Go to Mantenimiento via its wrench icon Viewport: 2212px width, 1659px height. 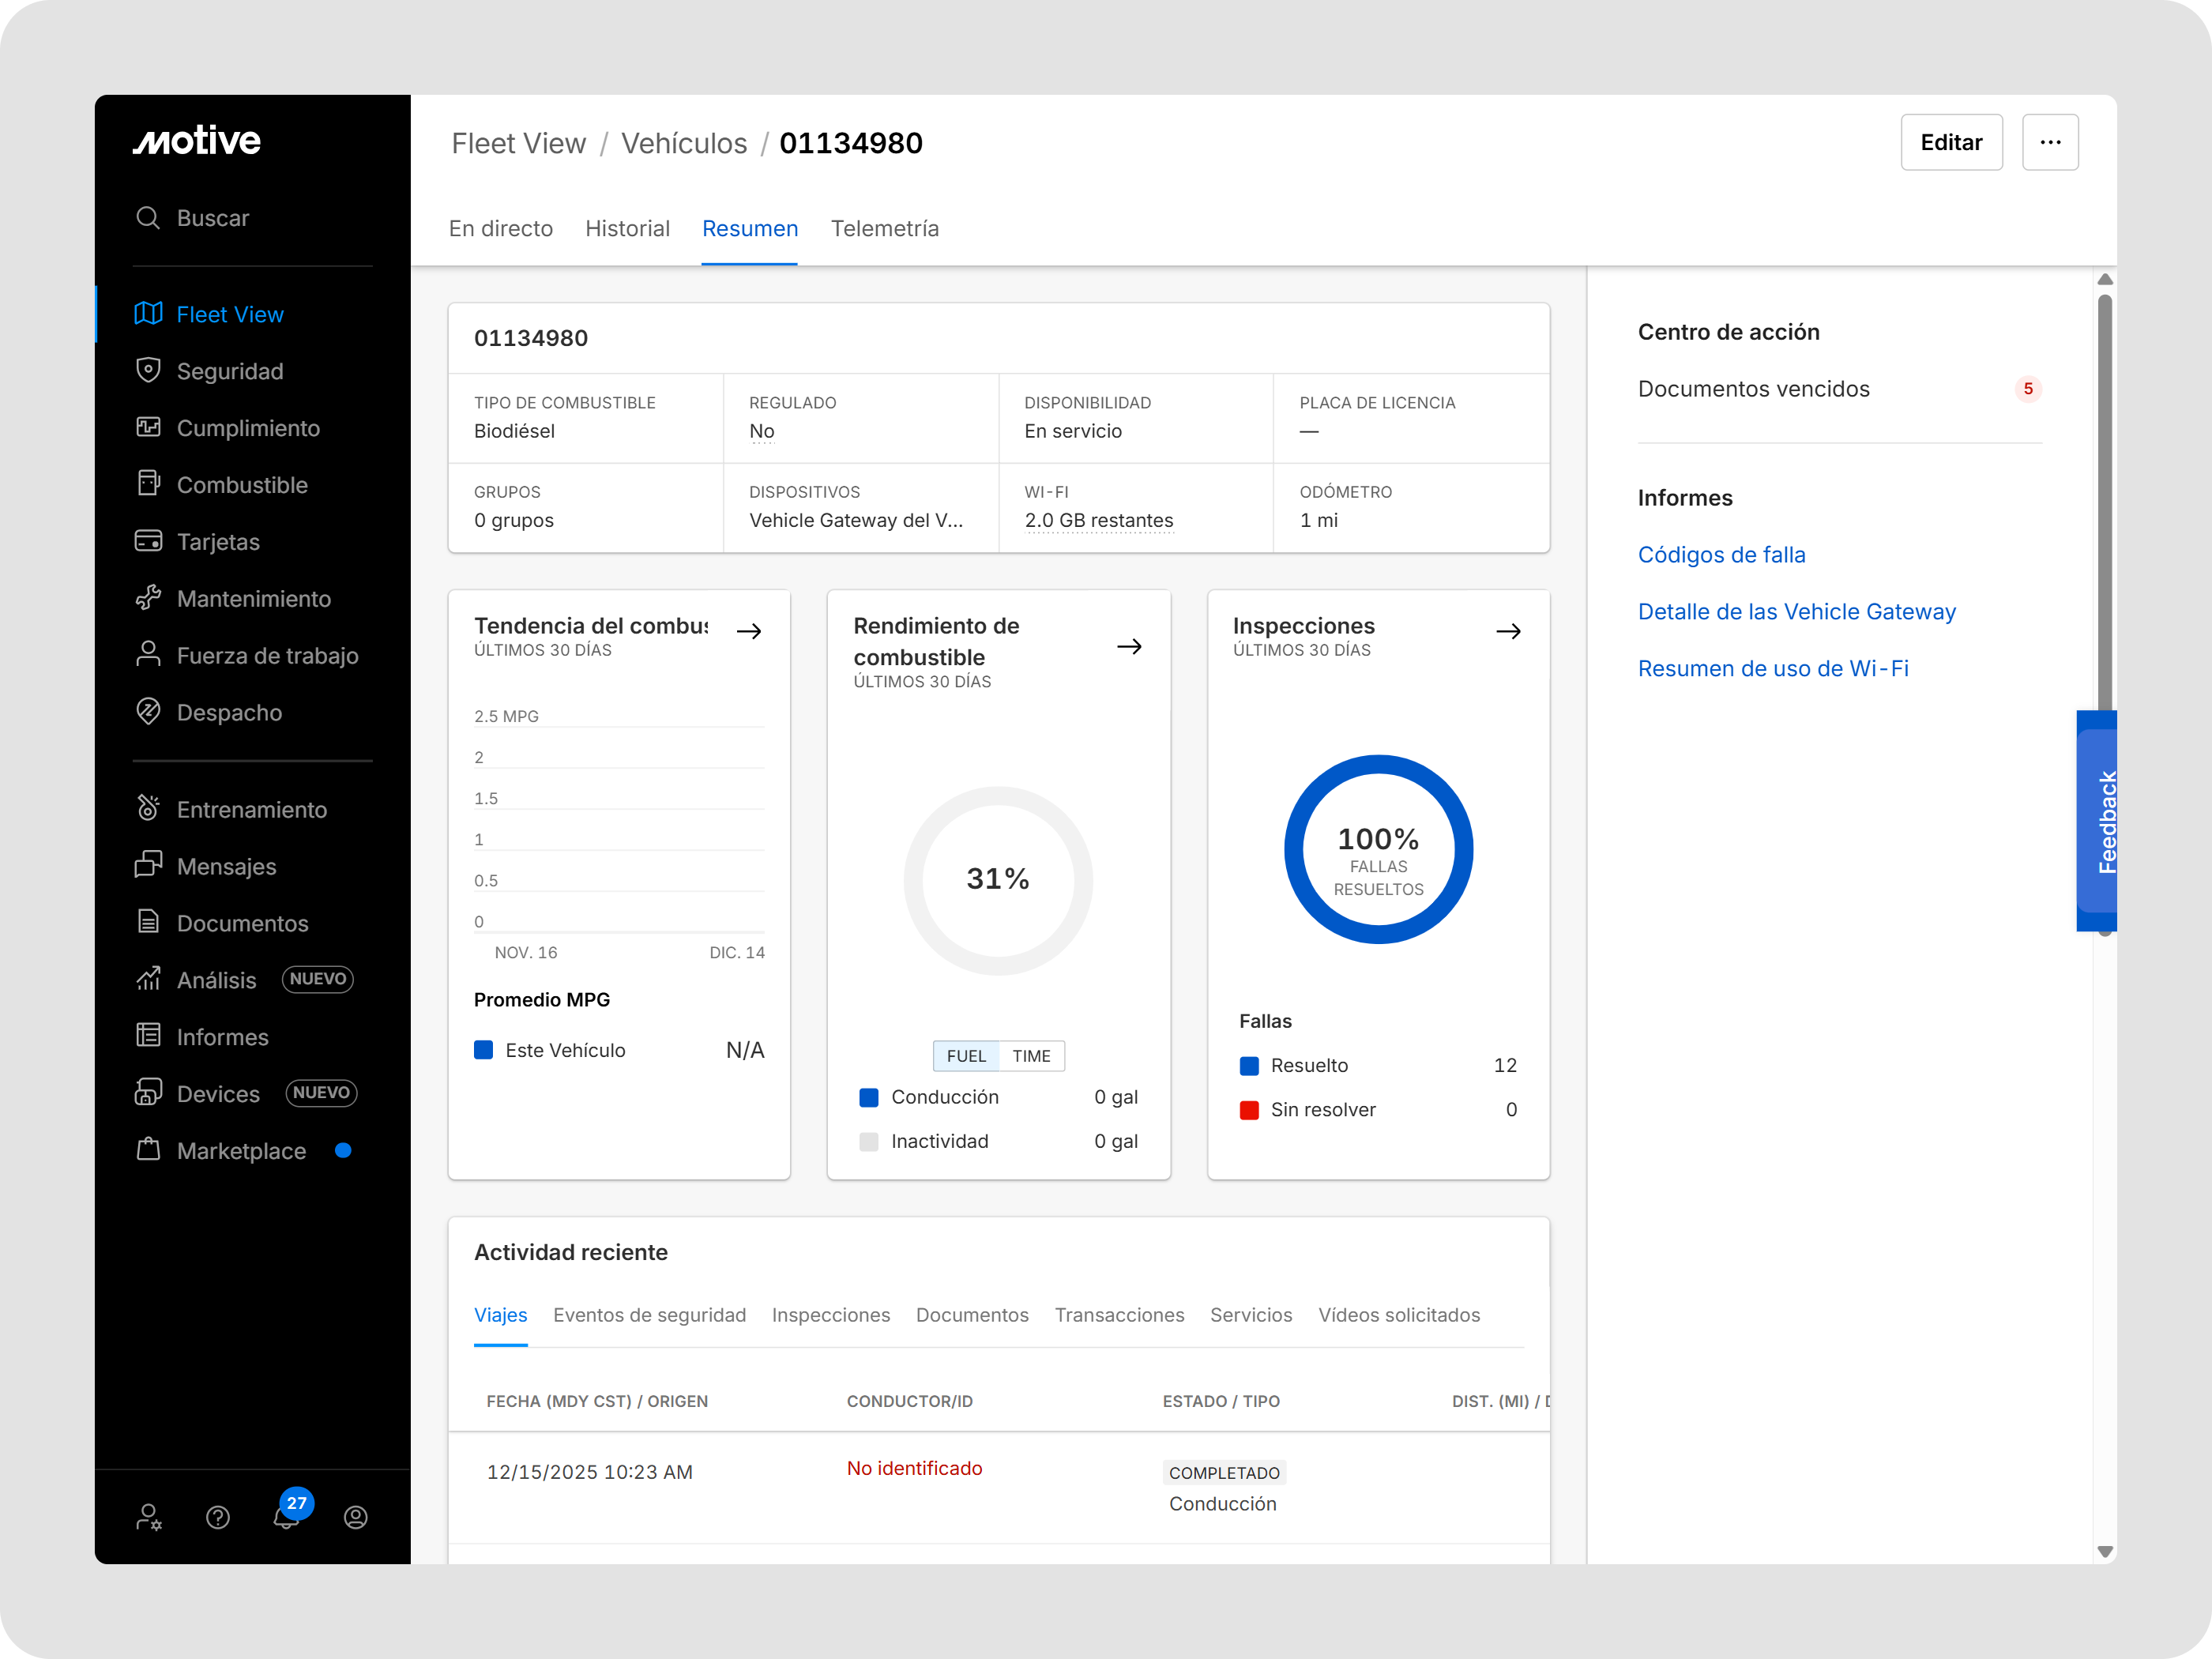[148, 598]
